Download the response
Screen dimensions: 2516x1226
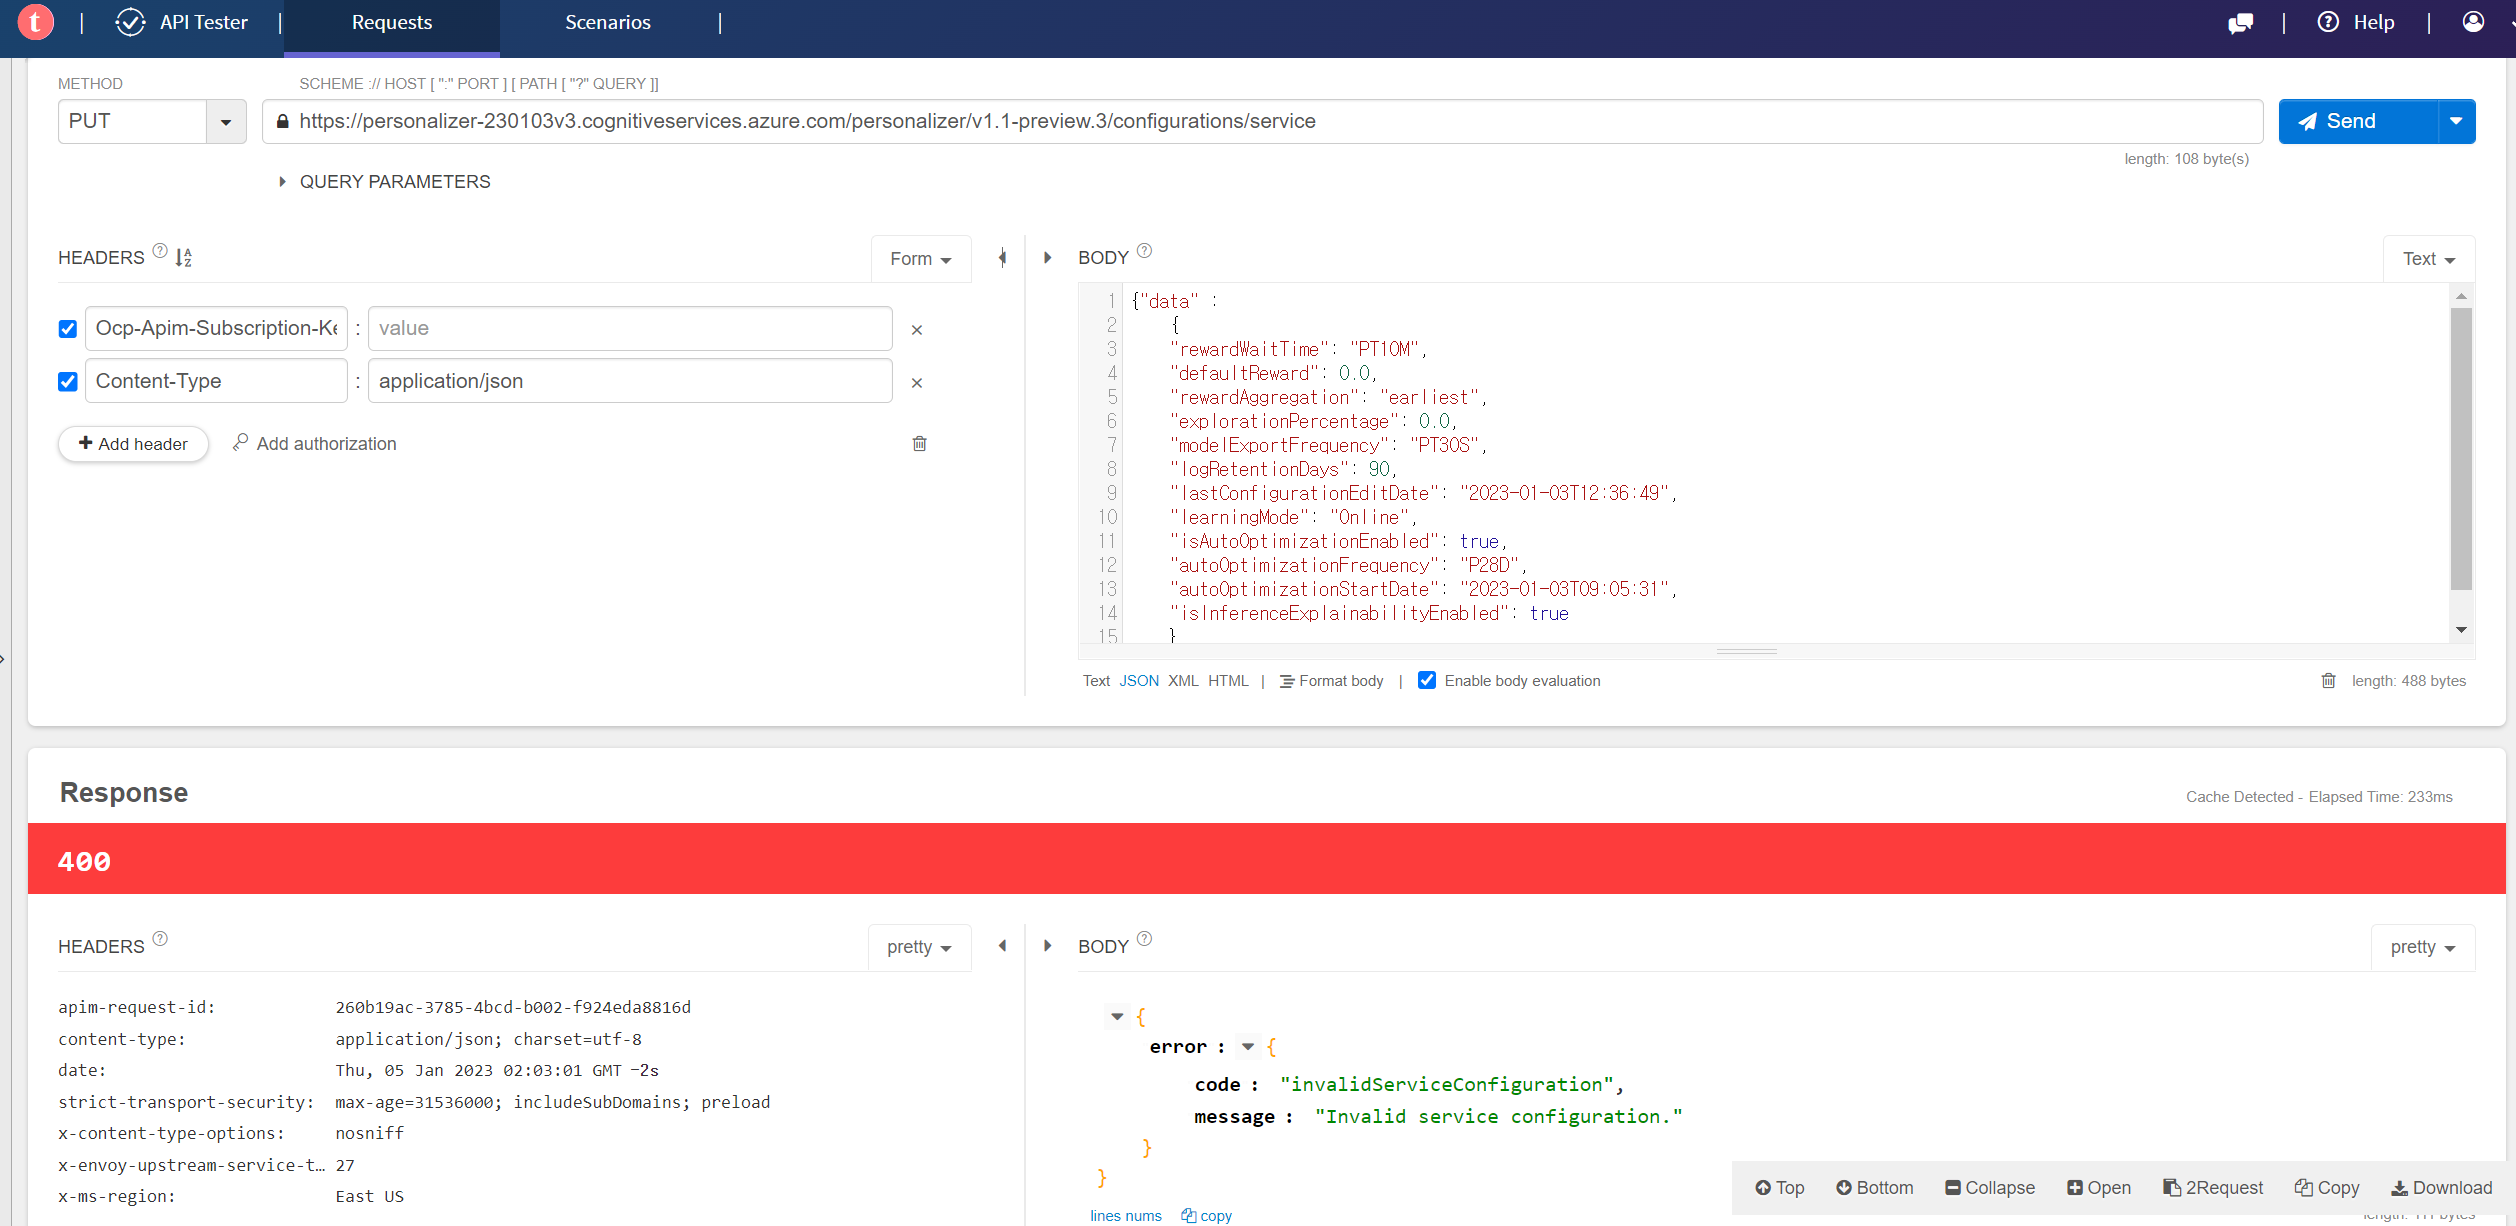pyautogui.click(x=2442, y=1188)
